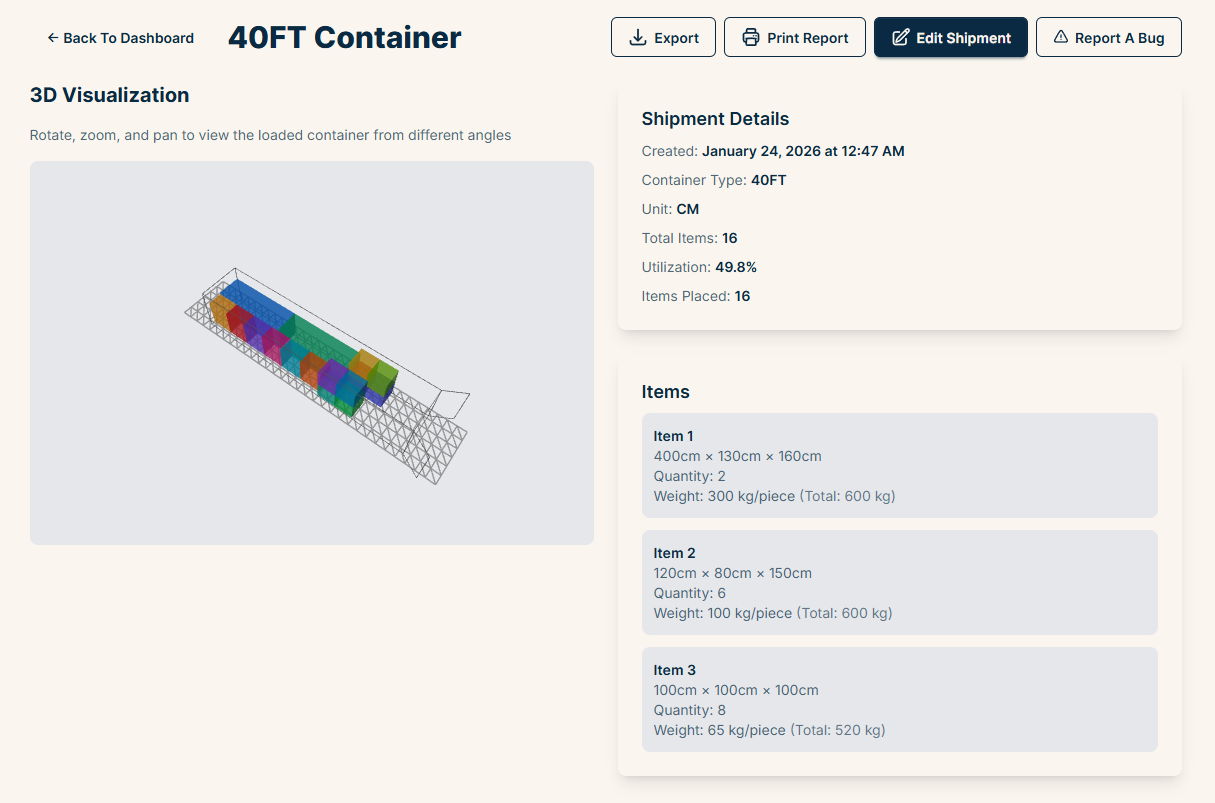The image size is (1215, 803).
Task: Click the Utilization 49.8% value
Action: click(735, 267)
